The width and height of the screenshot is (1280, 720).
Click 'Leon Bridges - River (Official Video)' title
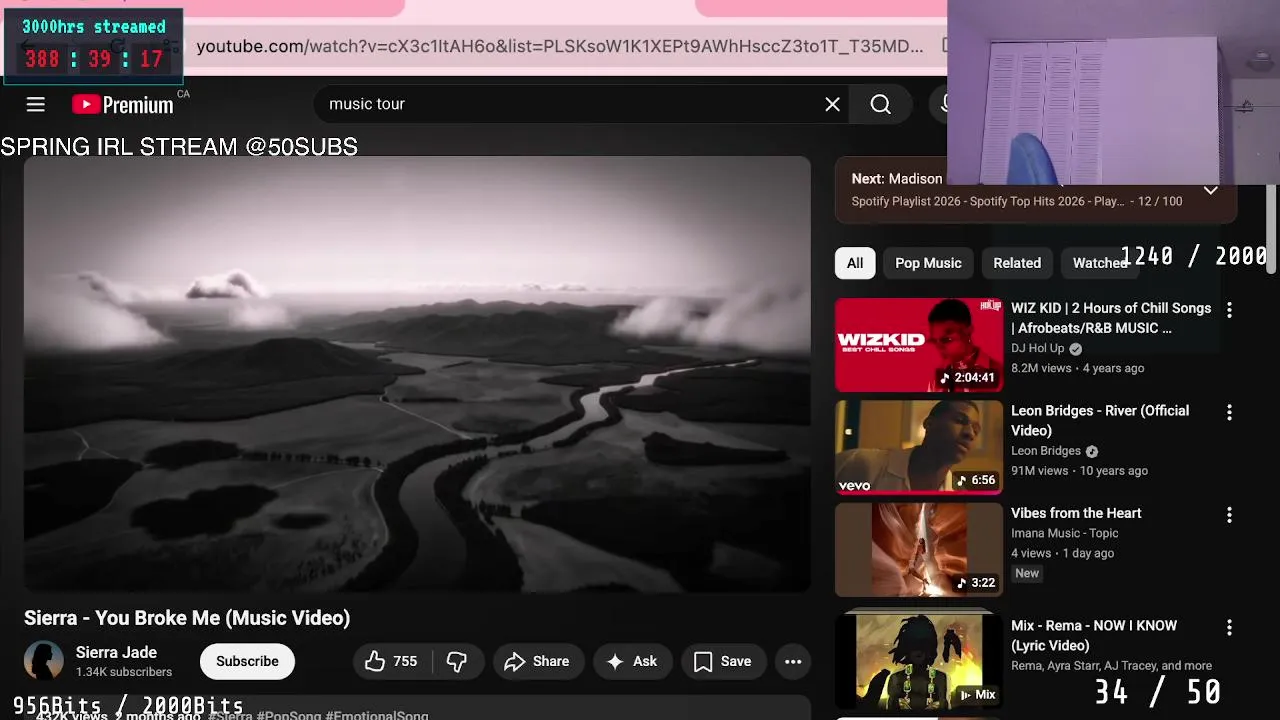click(1100, 420)
